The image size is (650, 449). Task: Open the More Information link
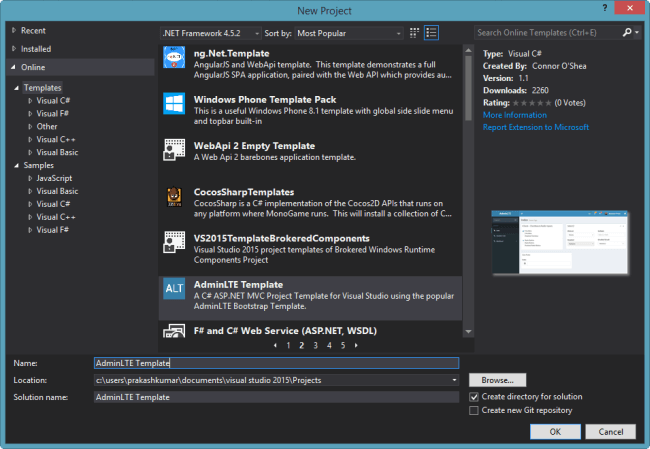pyautogui.click(x=515, y=115)
